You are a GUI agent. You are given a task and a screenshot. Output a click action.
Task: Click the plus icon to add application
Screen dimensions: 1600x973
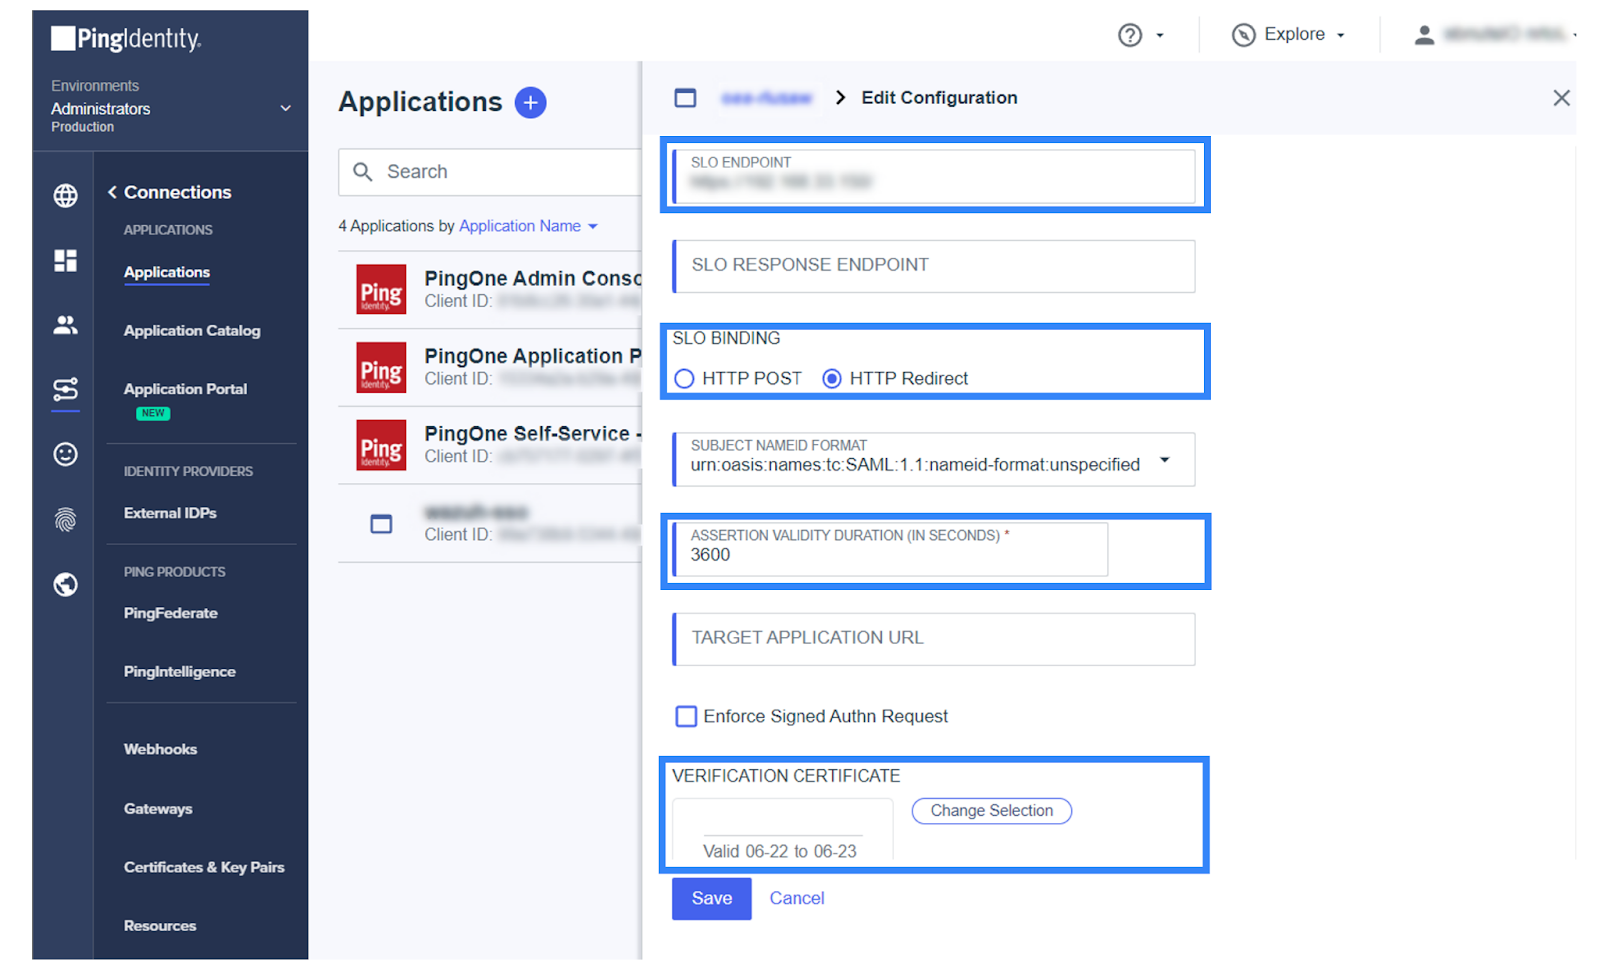(x=531, y=102)
